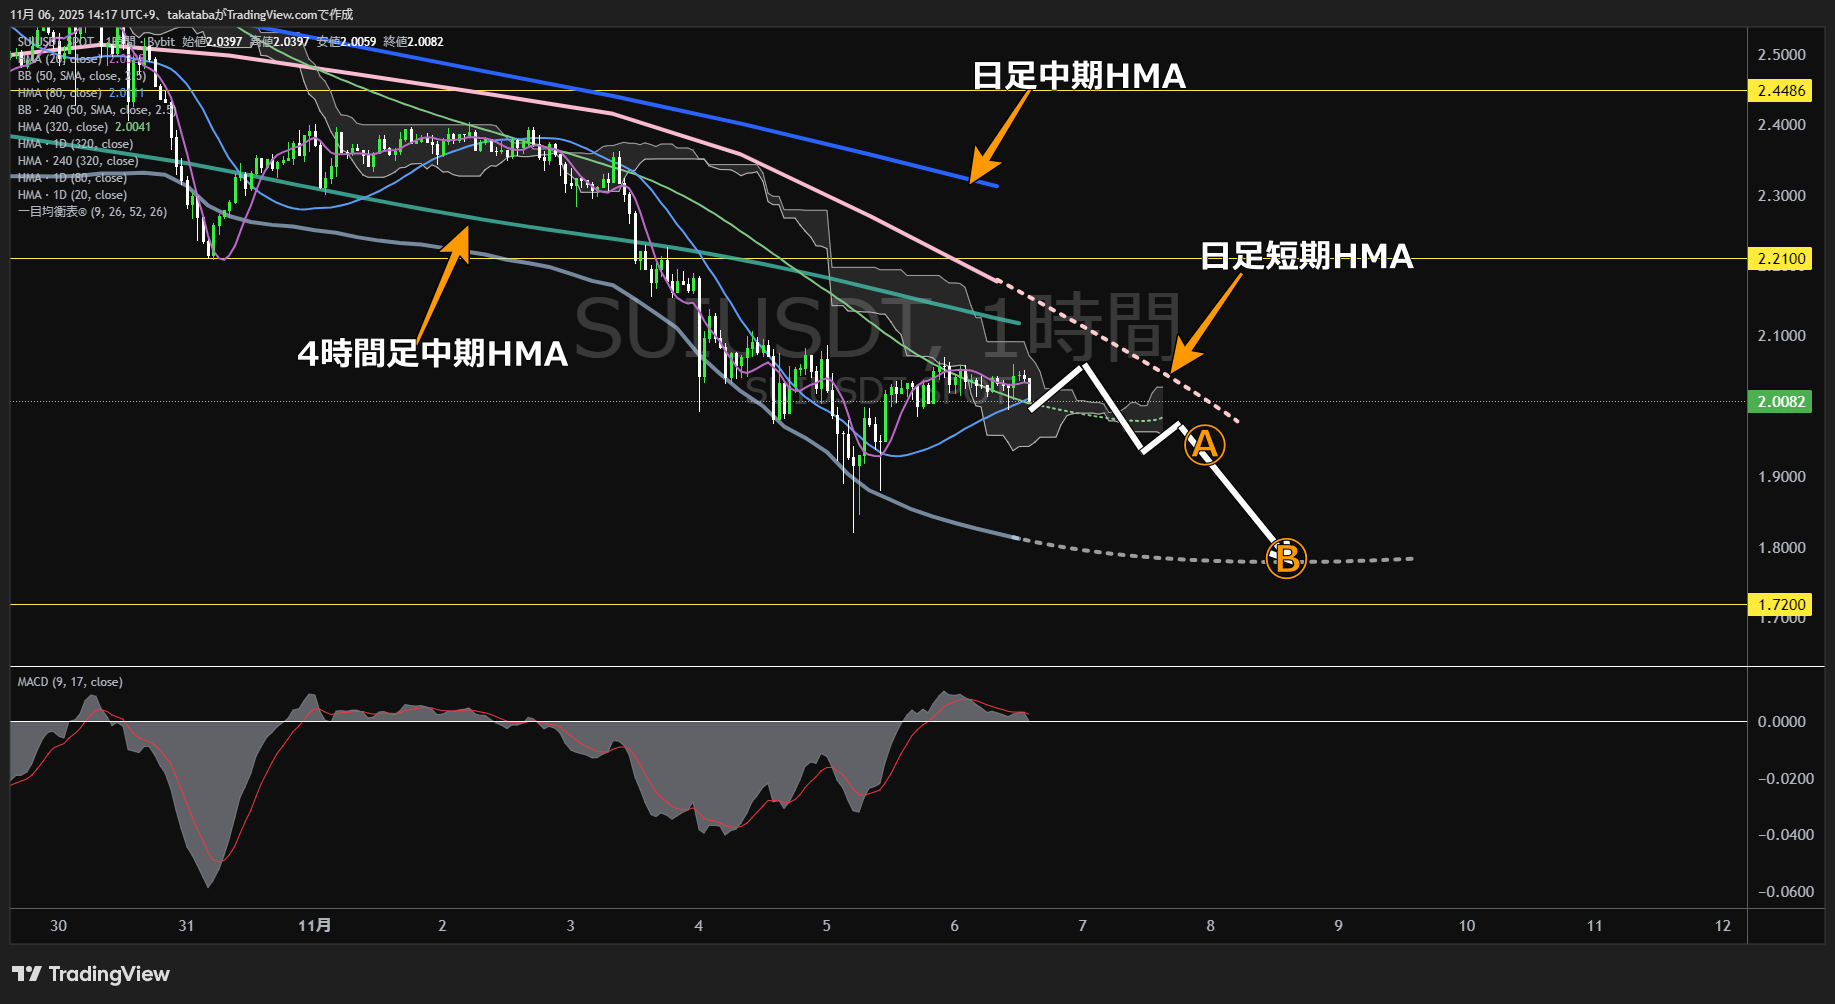Click the 2.3000 price axis value
The width and height of the screenshot is (1835, 1004).
coord(1781,196)
